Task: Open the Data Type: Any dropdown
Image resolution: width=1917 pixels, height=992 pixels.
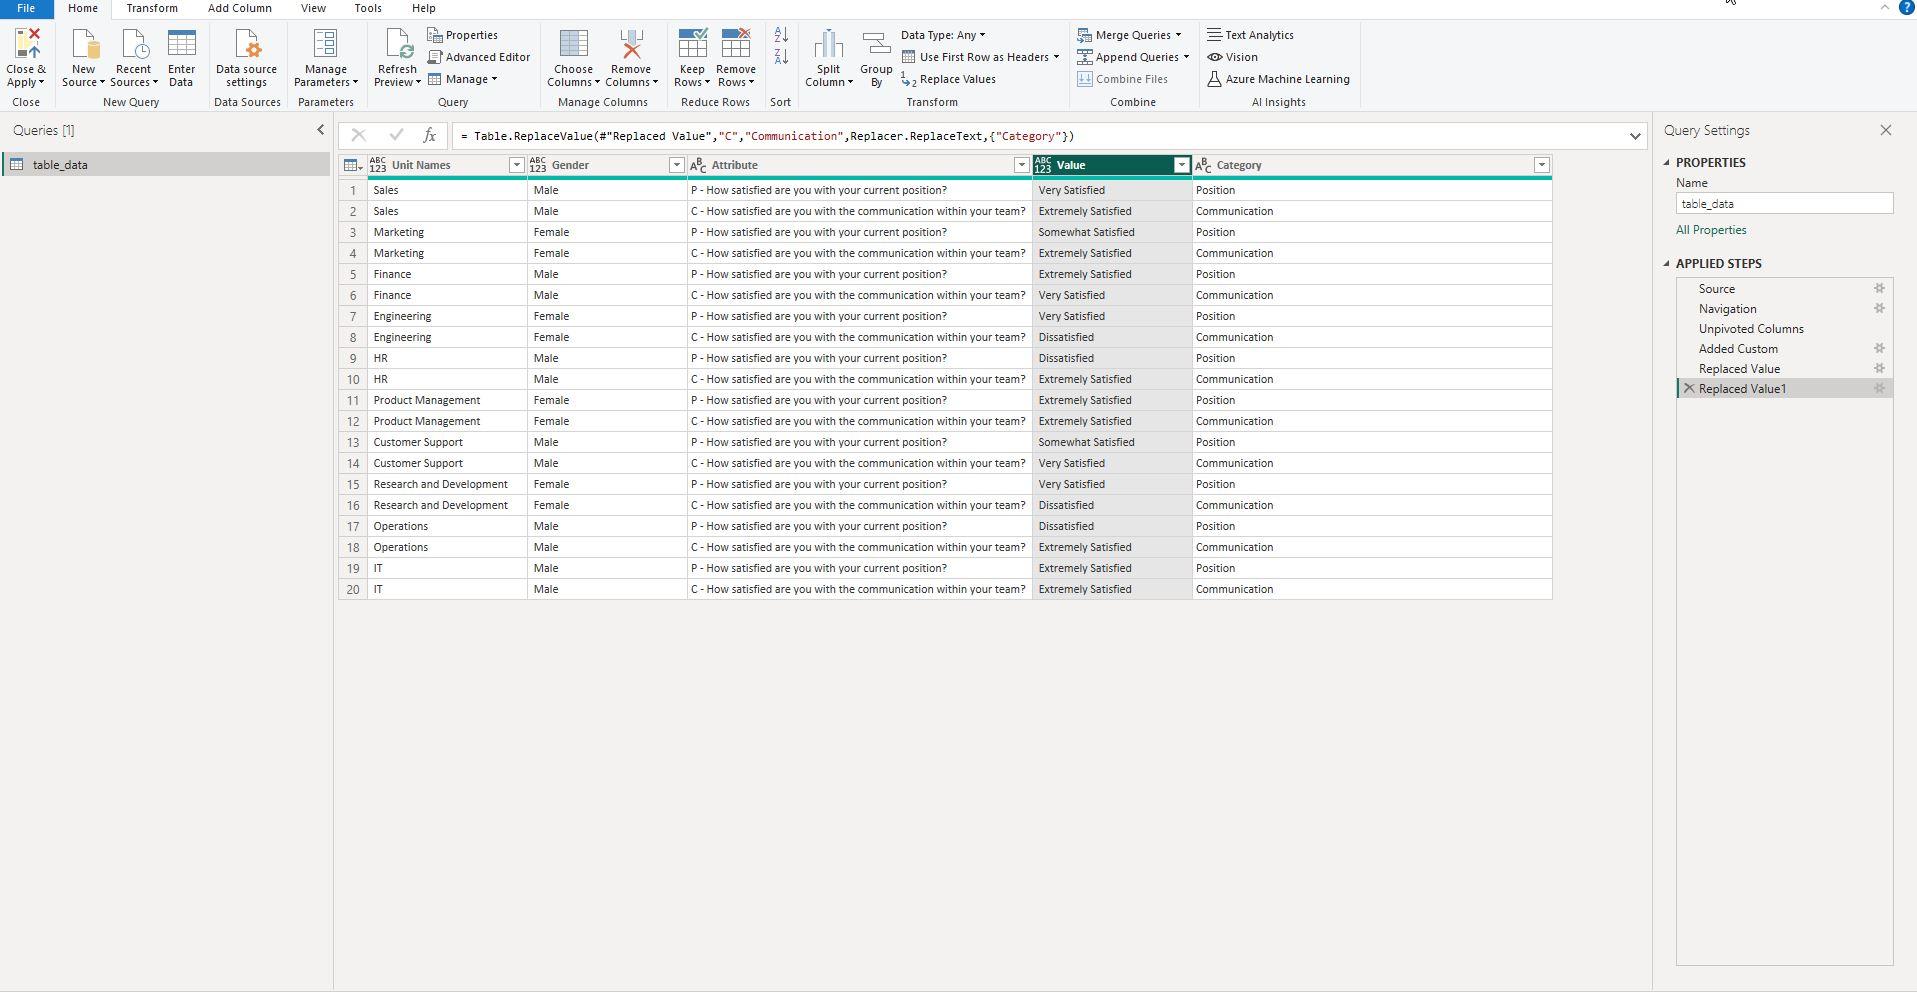Action: coord(943,35)
